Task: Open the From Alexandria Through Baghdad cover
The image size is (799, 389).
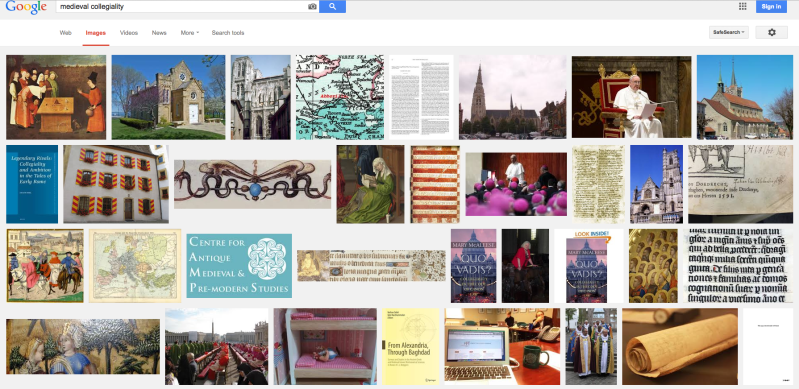Action: (411, 346)
